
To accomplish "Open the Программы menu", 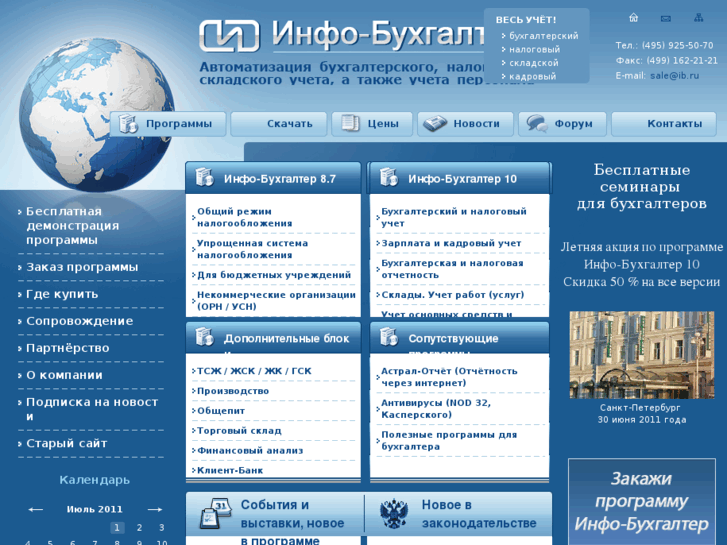I will [x=168, y=124].
